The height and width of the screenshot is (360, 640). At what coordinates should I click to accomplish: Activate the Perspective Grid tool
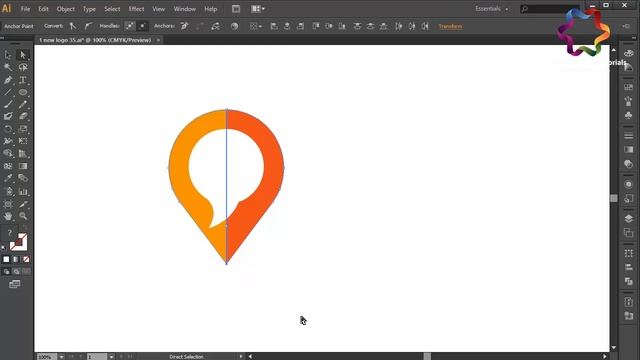[23, 154]
